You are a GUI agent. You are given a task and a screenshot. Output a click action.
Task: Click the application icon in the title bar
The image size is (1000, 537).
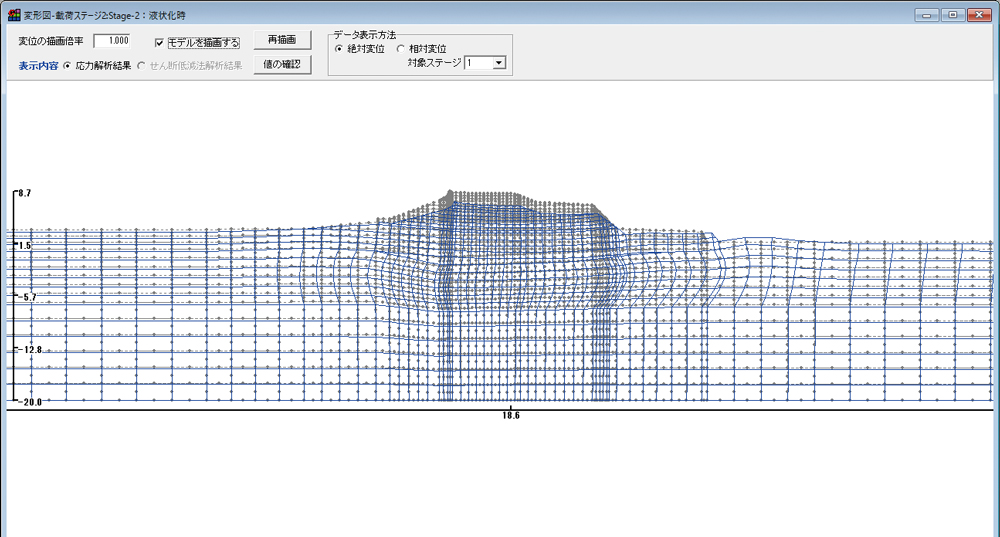tap(13, 15)
